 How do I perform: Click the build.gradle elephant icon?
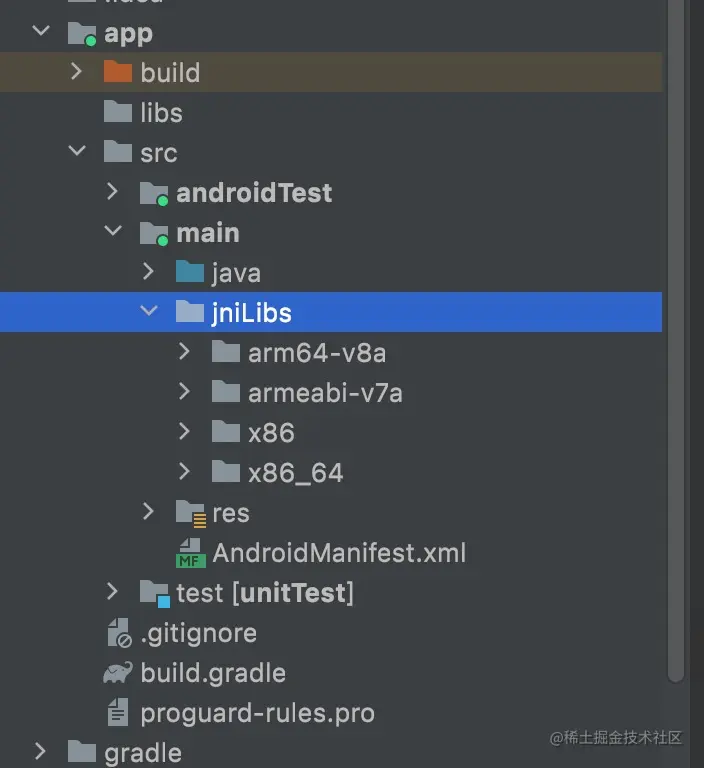[x=118, y=673]
